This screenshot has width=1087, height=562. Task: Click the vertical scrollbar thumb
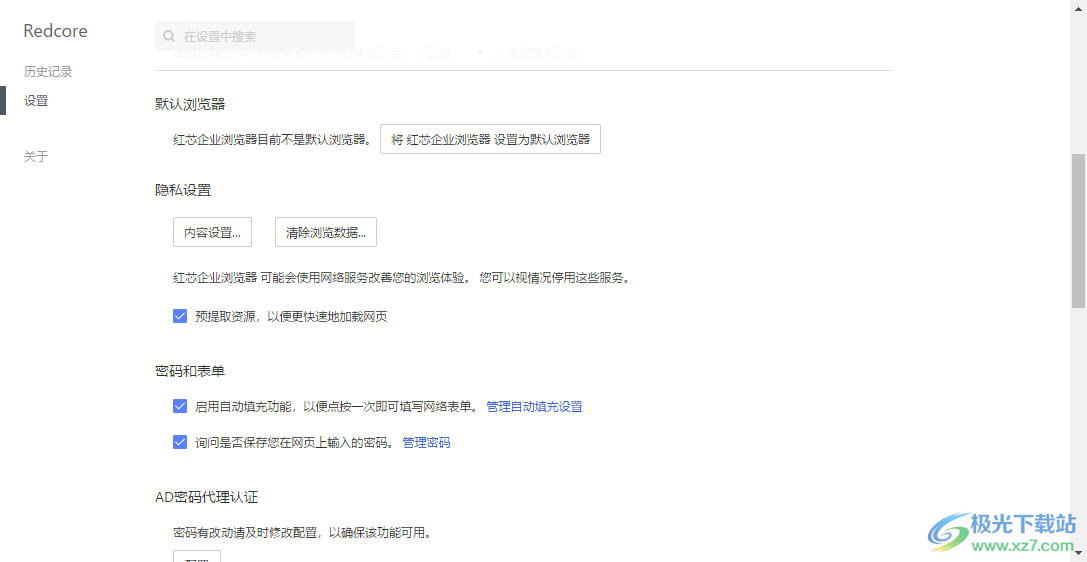pyautogui.click(x=1078, y=230)
